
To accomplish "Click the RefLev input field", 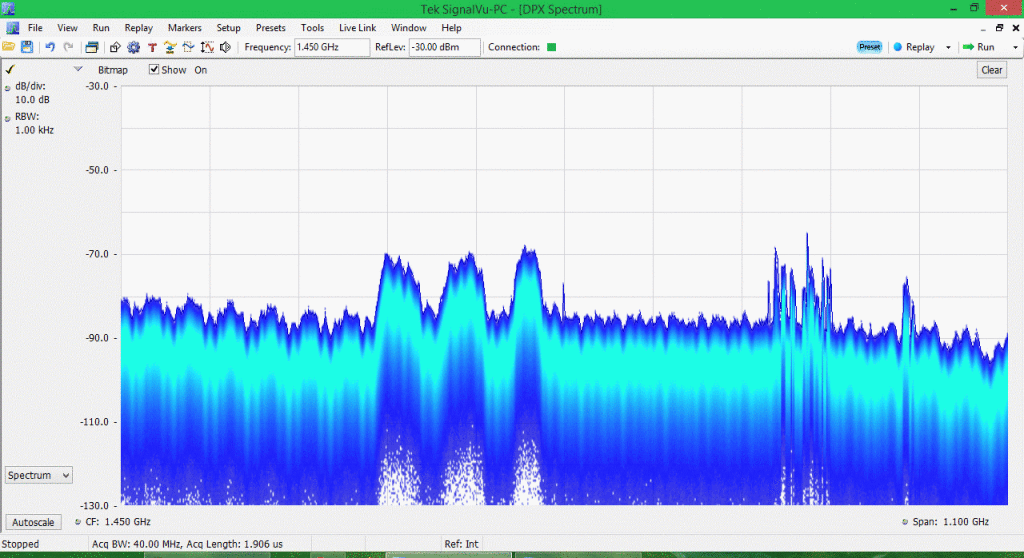I will [x=444, y=47].
